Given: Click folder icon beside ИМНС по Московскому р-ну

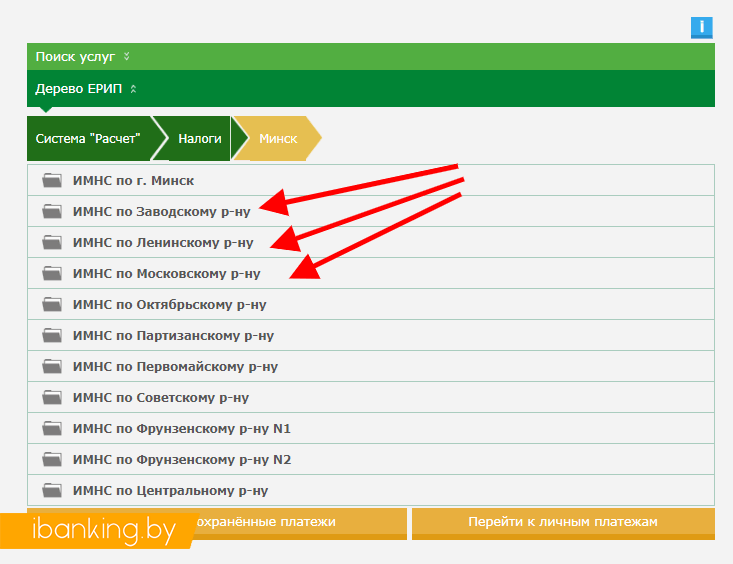Looking at the screenshot, I should click(x=52, y=274).
